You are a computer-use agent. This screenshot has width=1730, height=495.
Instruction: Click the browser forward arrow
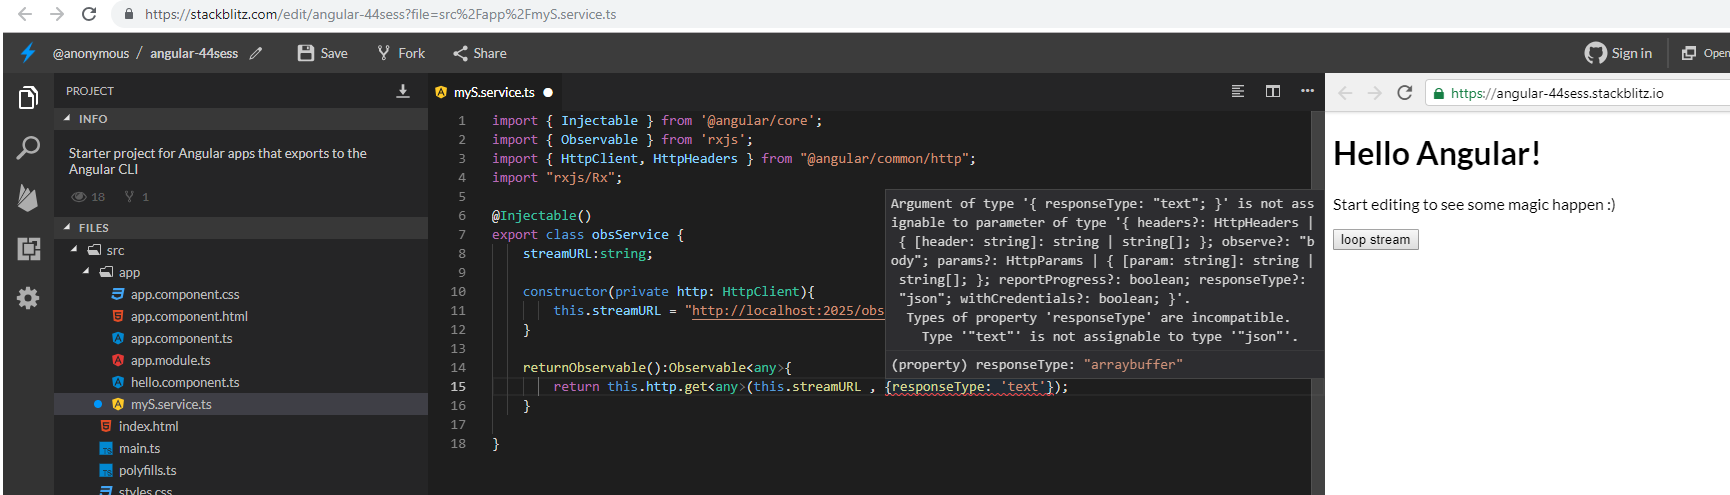click(x=57, y=14)
